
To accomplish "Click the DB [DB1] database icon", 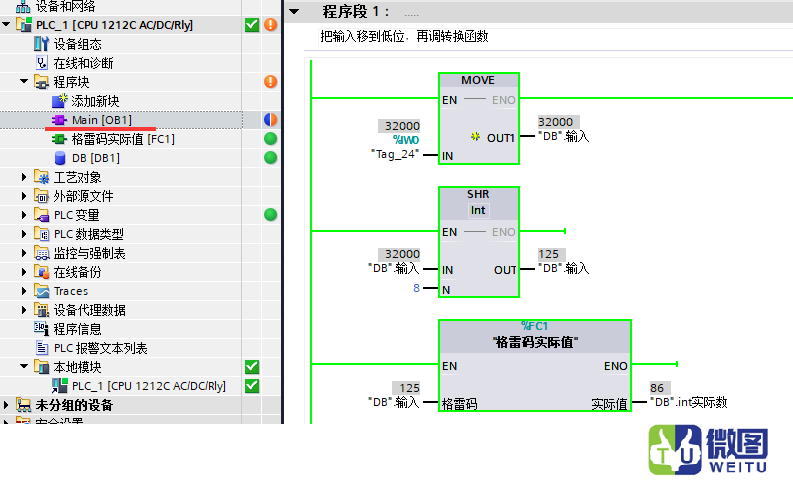I will 60,158.
